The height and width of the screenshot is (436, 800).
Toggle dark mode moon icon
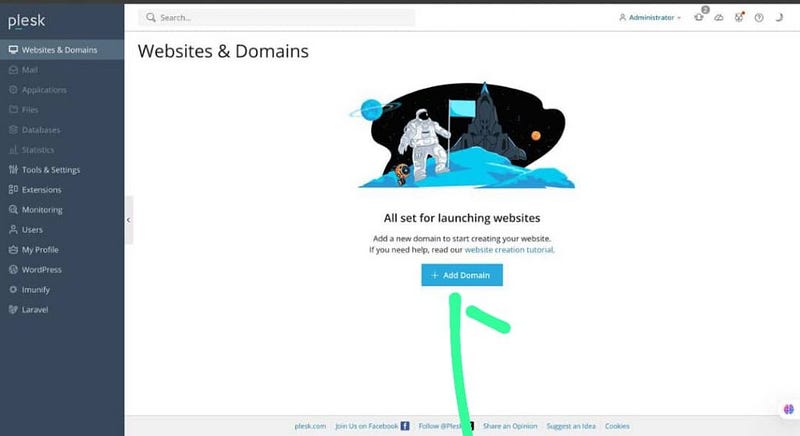click(x=779, y=17)
